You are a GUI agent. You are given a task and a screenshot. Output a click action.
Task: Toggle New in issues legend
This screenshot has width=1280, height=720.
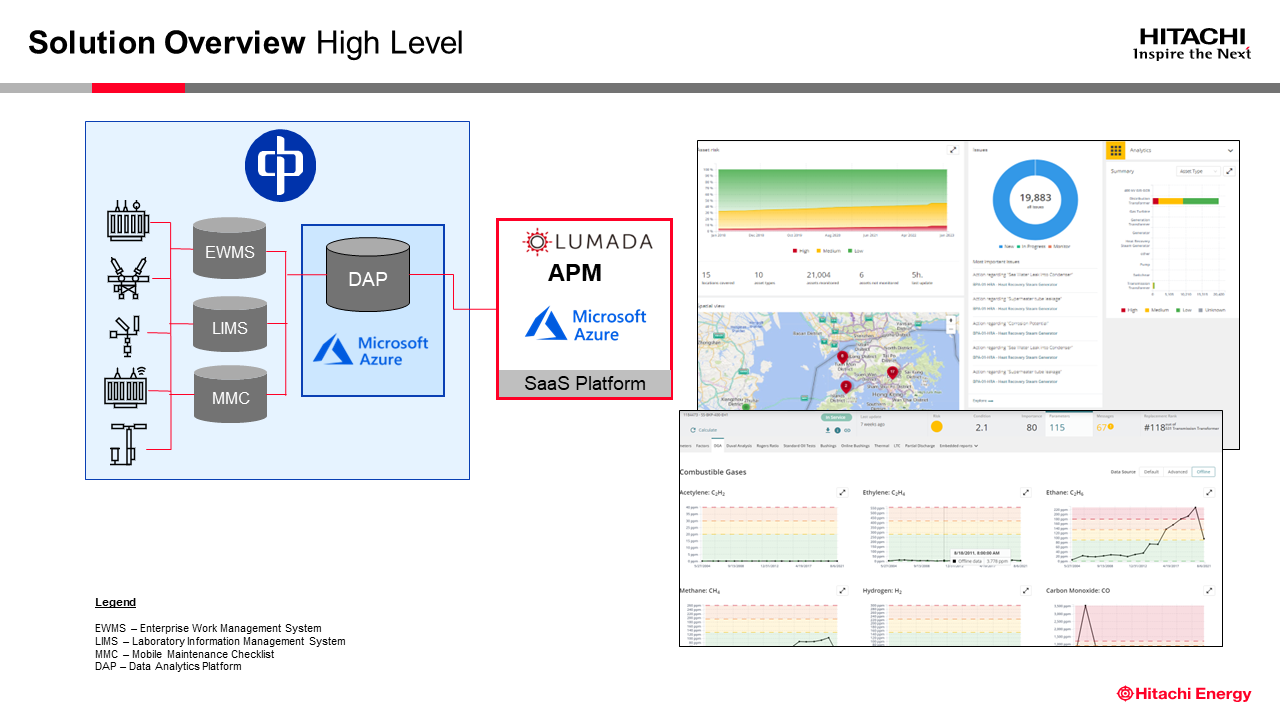(1006, 246)
